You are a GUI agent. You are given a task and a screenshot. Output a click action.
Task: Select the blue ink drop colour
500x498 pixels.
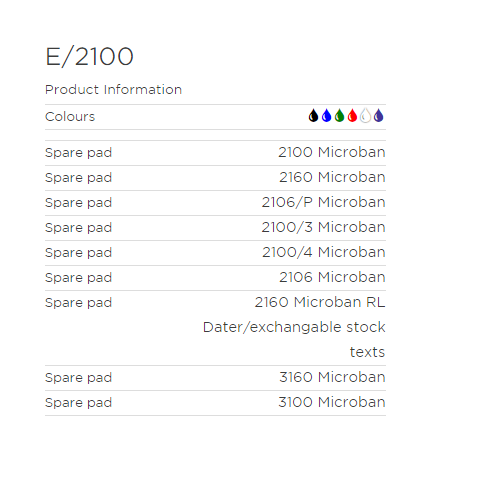pos(326,116)
